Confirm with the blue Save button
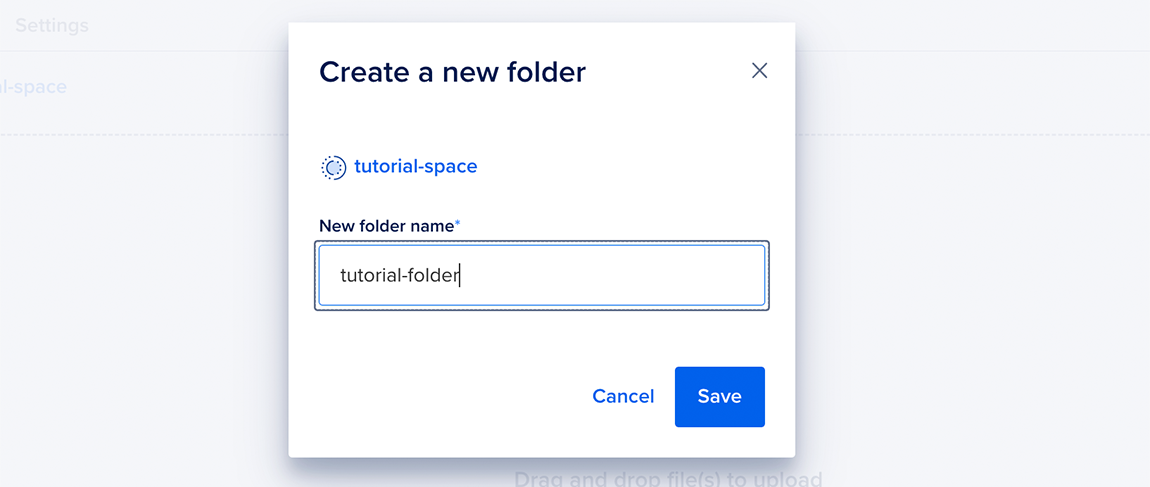1150x487 pixels. 719,396
